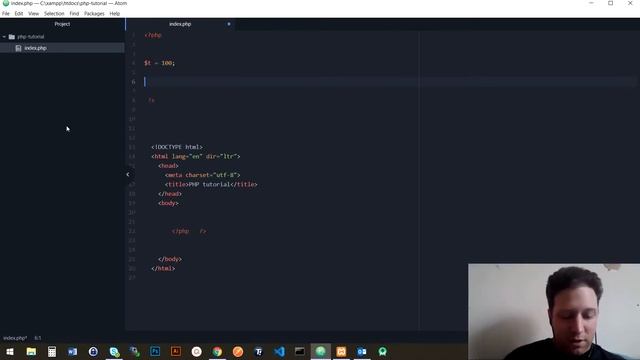Screen dimensions: 640x360
Task: Click the modified dot on index.php tab
Action: 229,24
